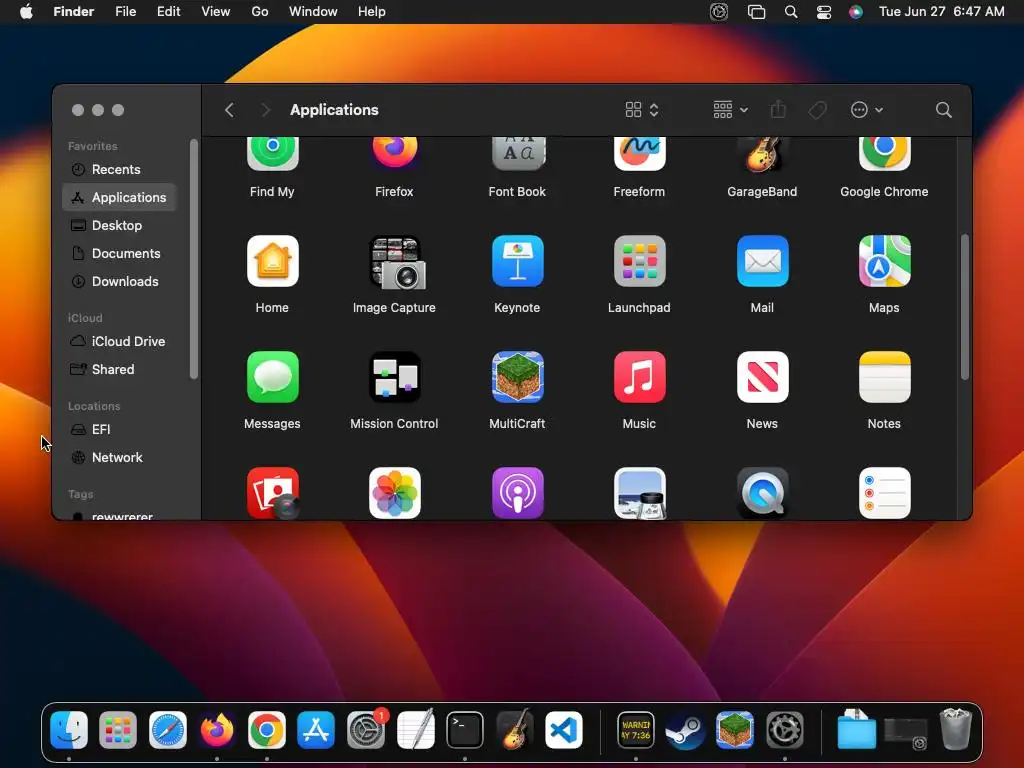Screen dimensions: 1024x768
Task: Click the Siri icon in menu bar
Action: pos(856,12)
